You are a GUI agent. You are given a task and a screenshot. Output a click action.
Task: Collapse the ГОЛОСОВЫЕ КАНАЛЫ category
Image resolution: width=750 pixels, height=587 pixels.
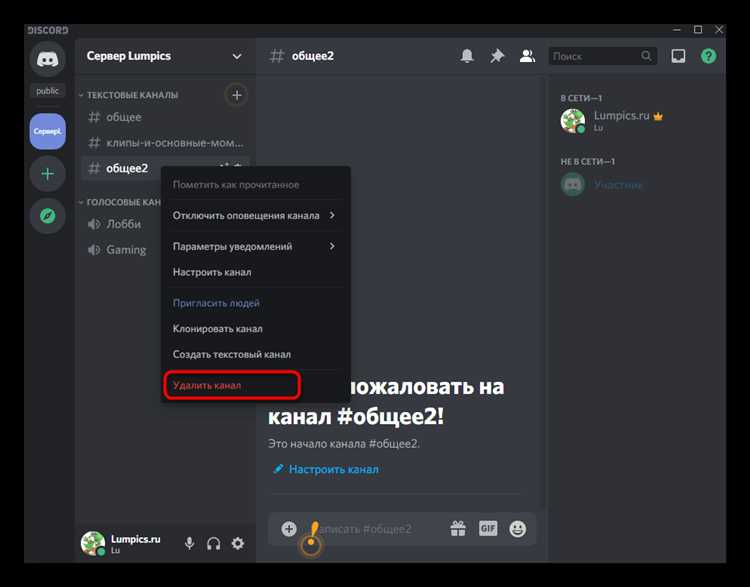[120, 202]
